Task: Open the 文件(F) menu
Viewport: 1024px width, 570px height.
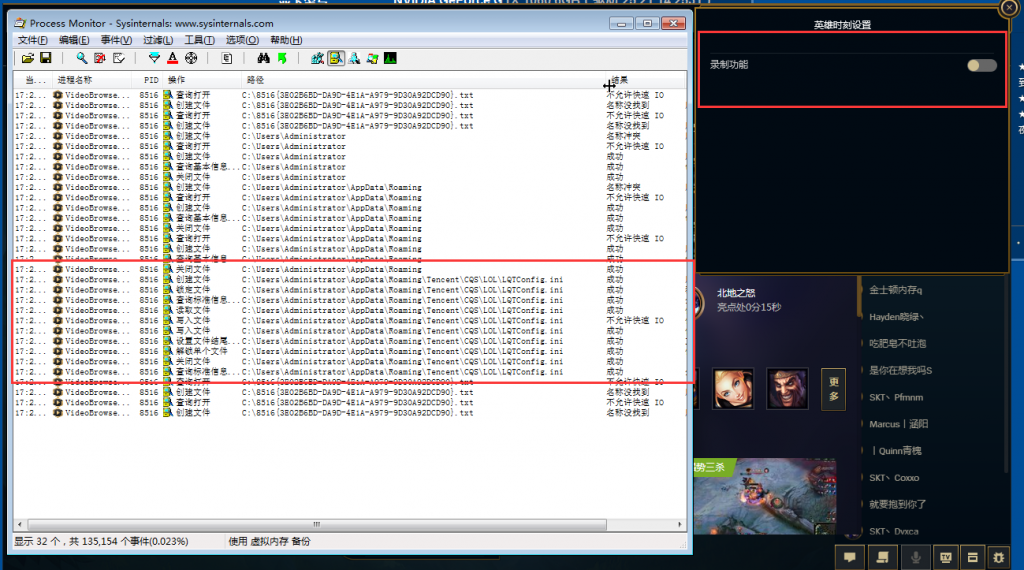Action: [x=33, y=40]
